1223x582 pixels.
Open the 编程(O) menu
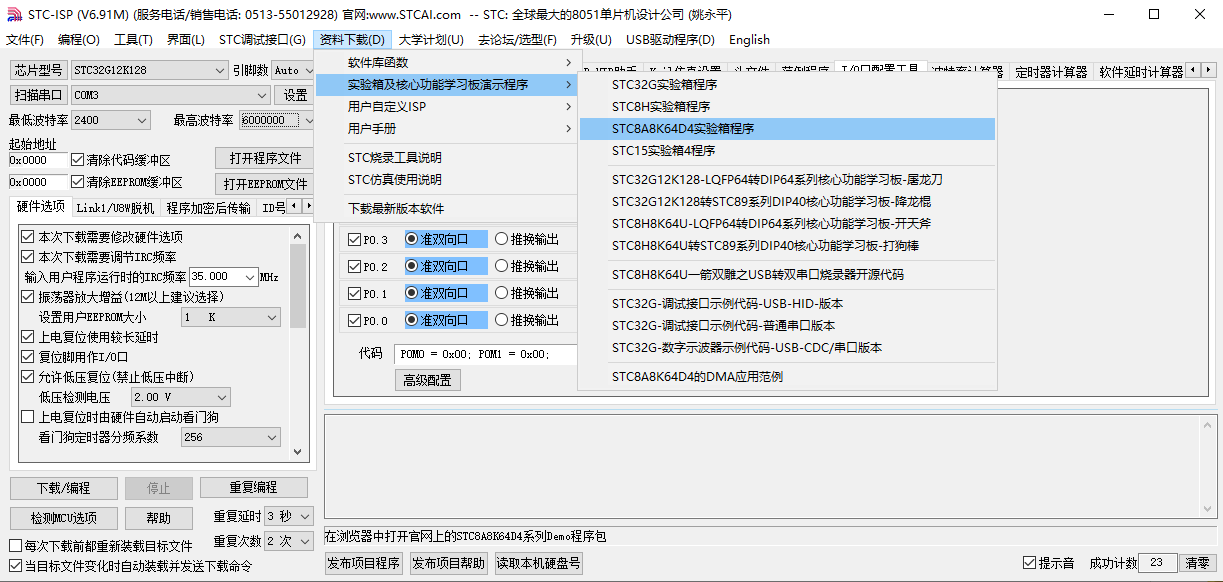click(x=79, y=40)
